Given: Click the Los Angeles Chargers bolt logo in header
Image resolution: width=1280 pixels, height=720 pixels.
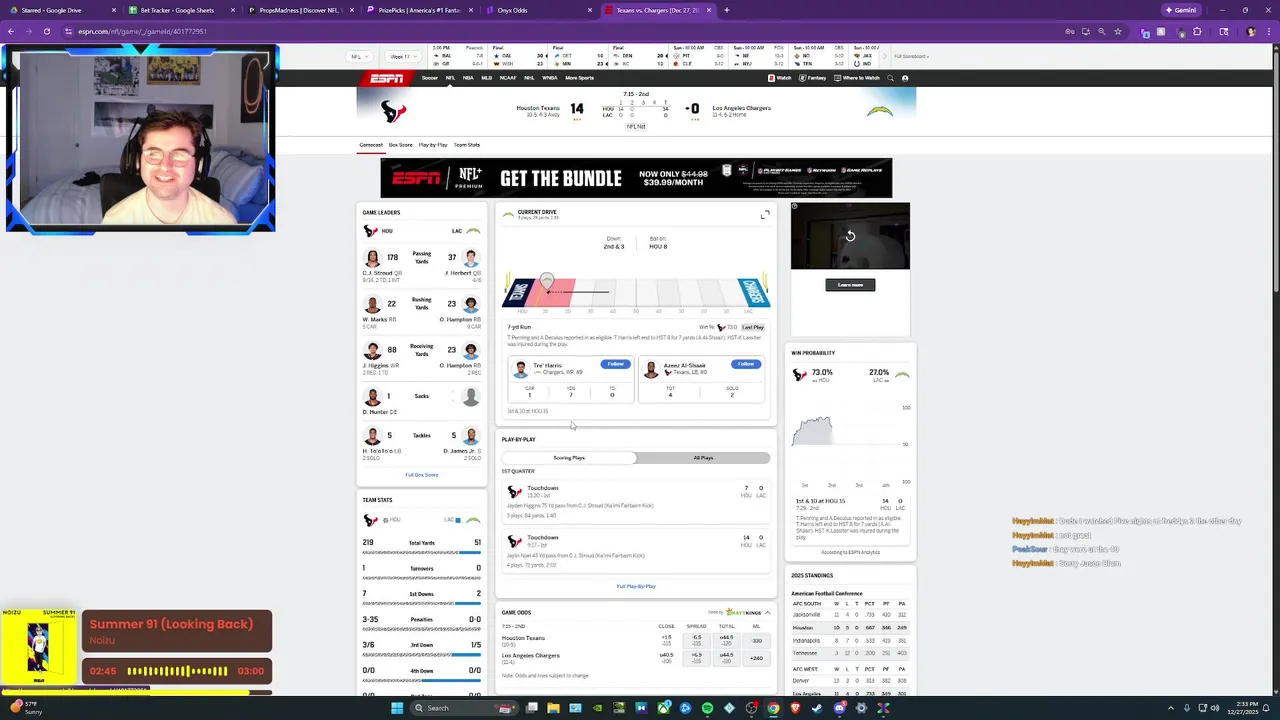Looking at the screenshot, I should click(x=880, y=111).
